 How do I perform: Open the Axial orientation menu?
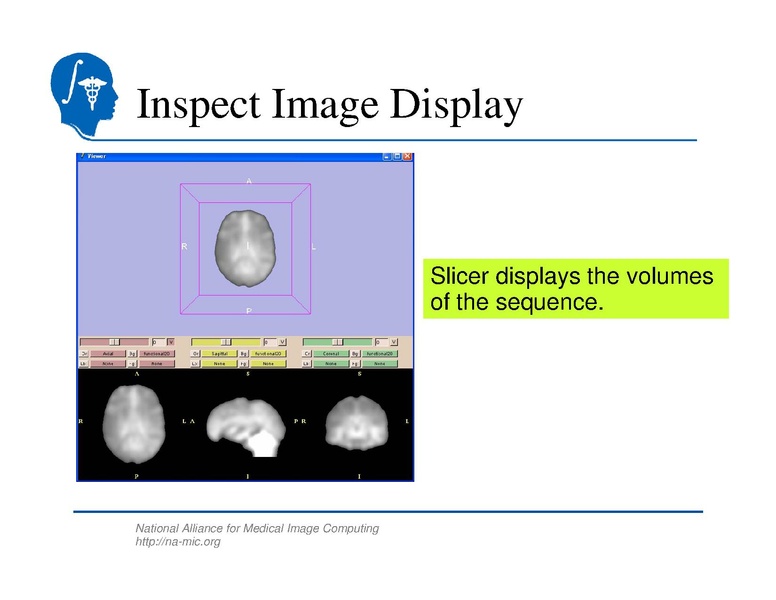(108, 353)
